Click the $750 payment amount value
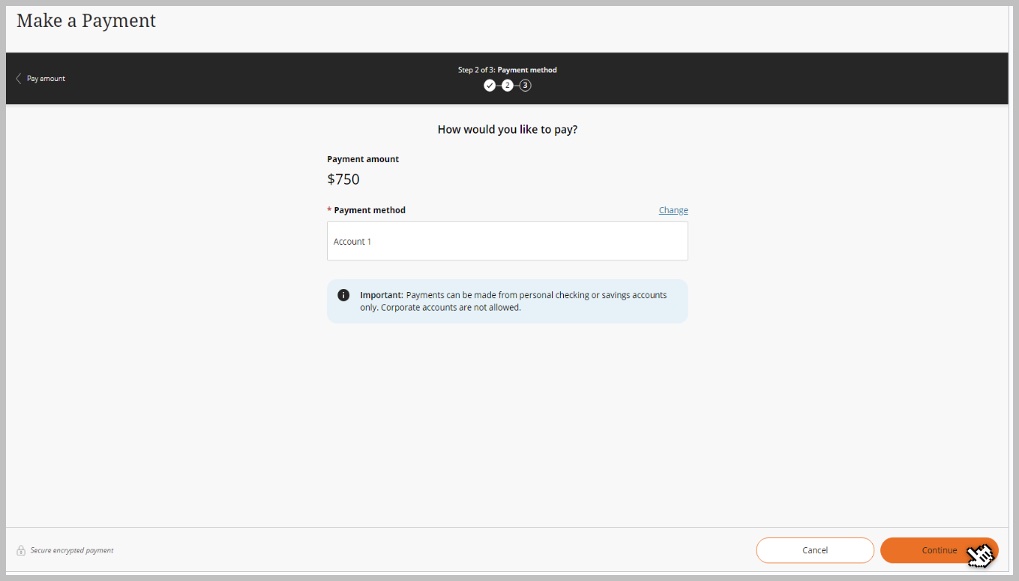 [x=343, y=180]
